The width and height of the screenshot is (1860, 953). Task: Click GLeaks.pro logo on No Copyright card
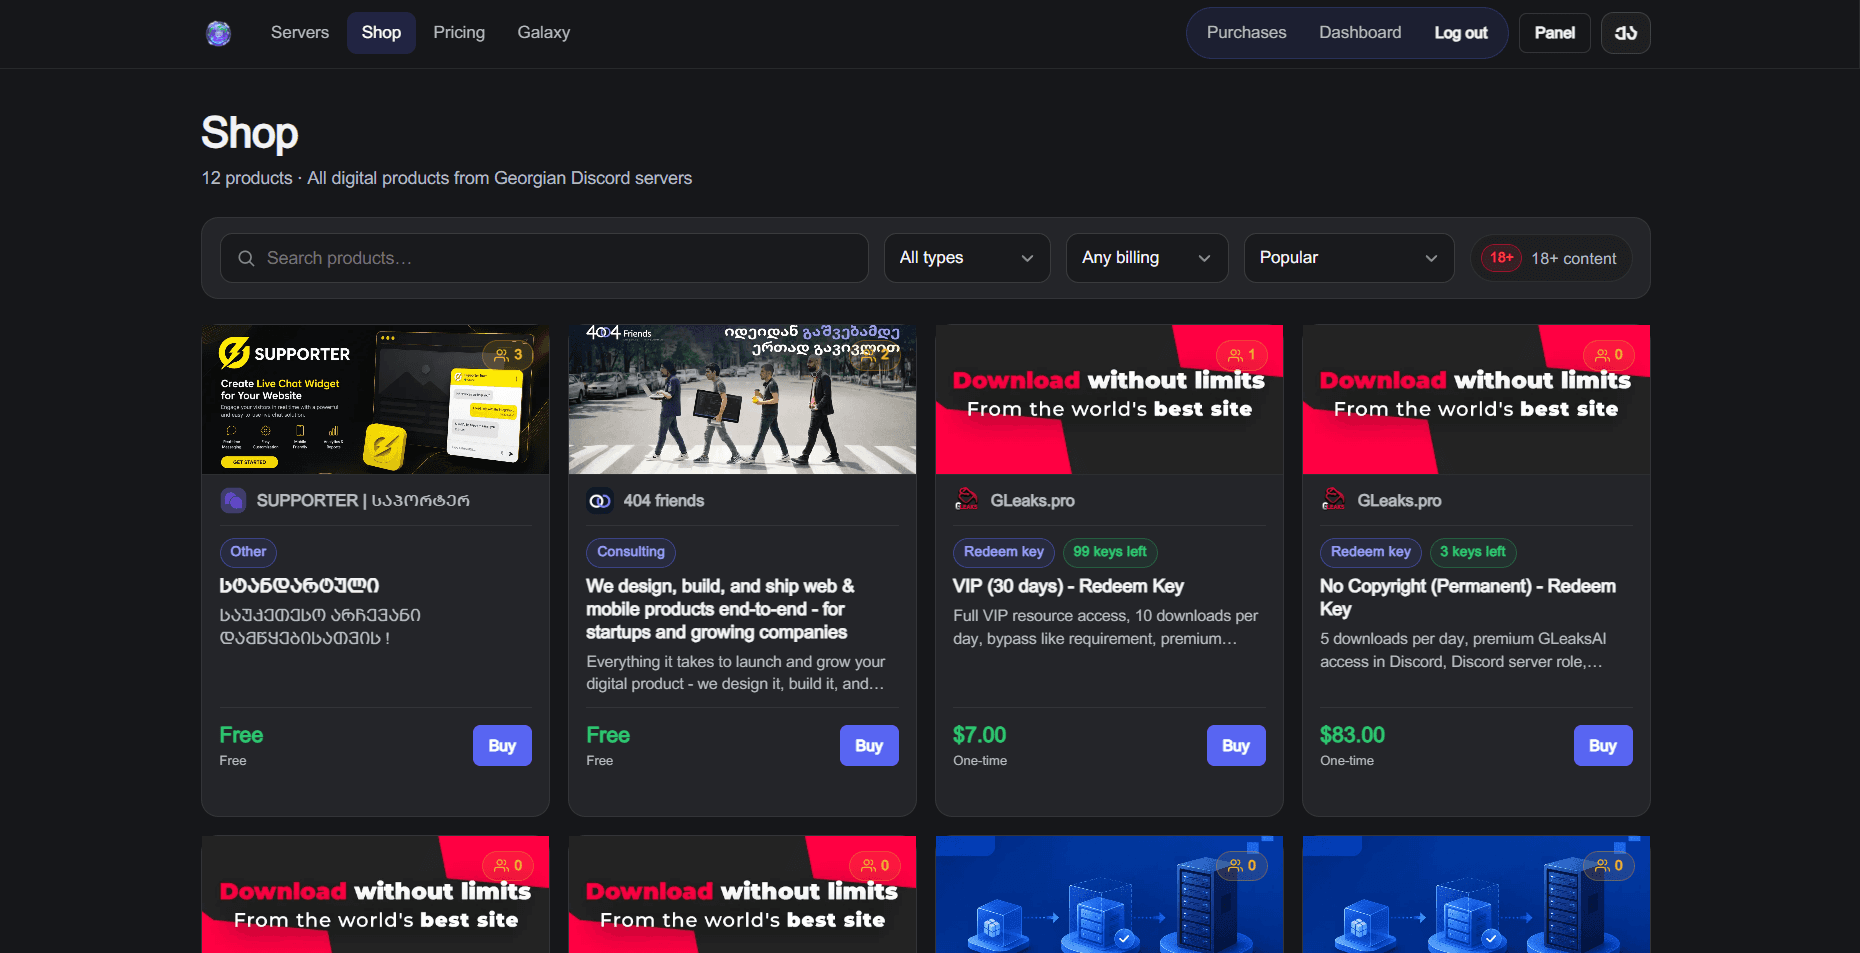click(x=1334, y=500)
